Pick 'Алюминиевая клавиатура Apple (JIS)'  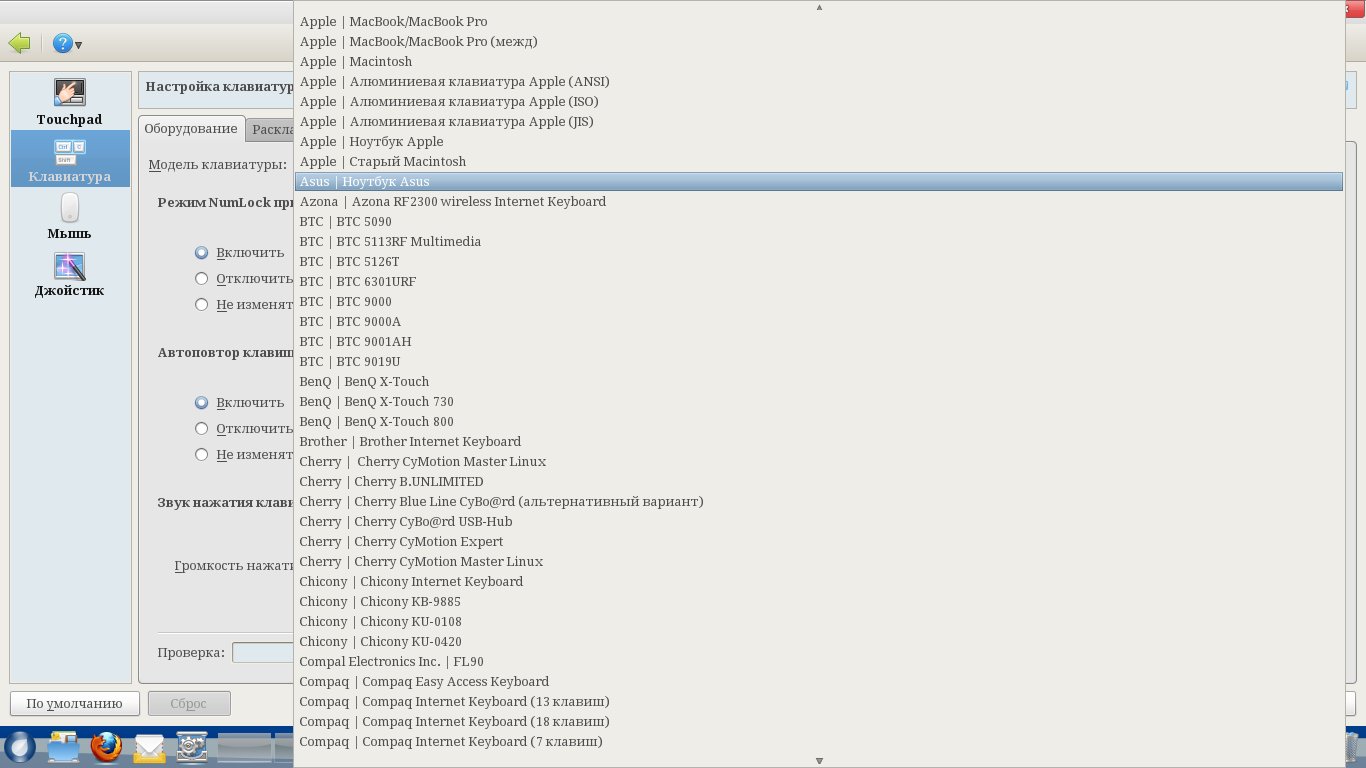point(819,122)
